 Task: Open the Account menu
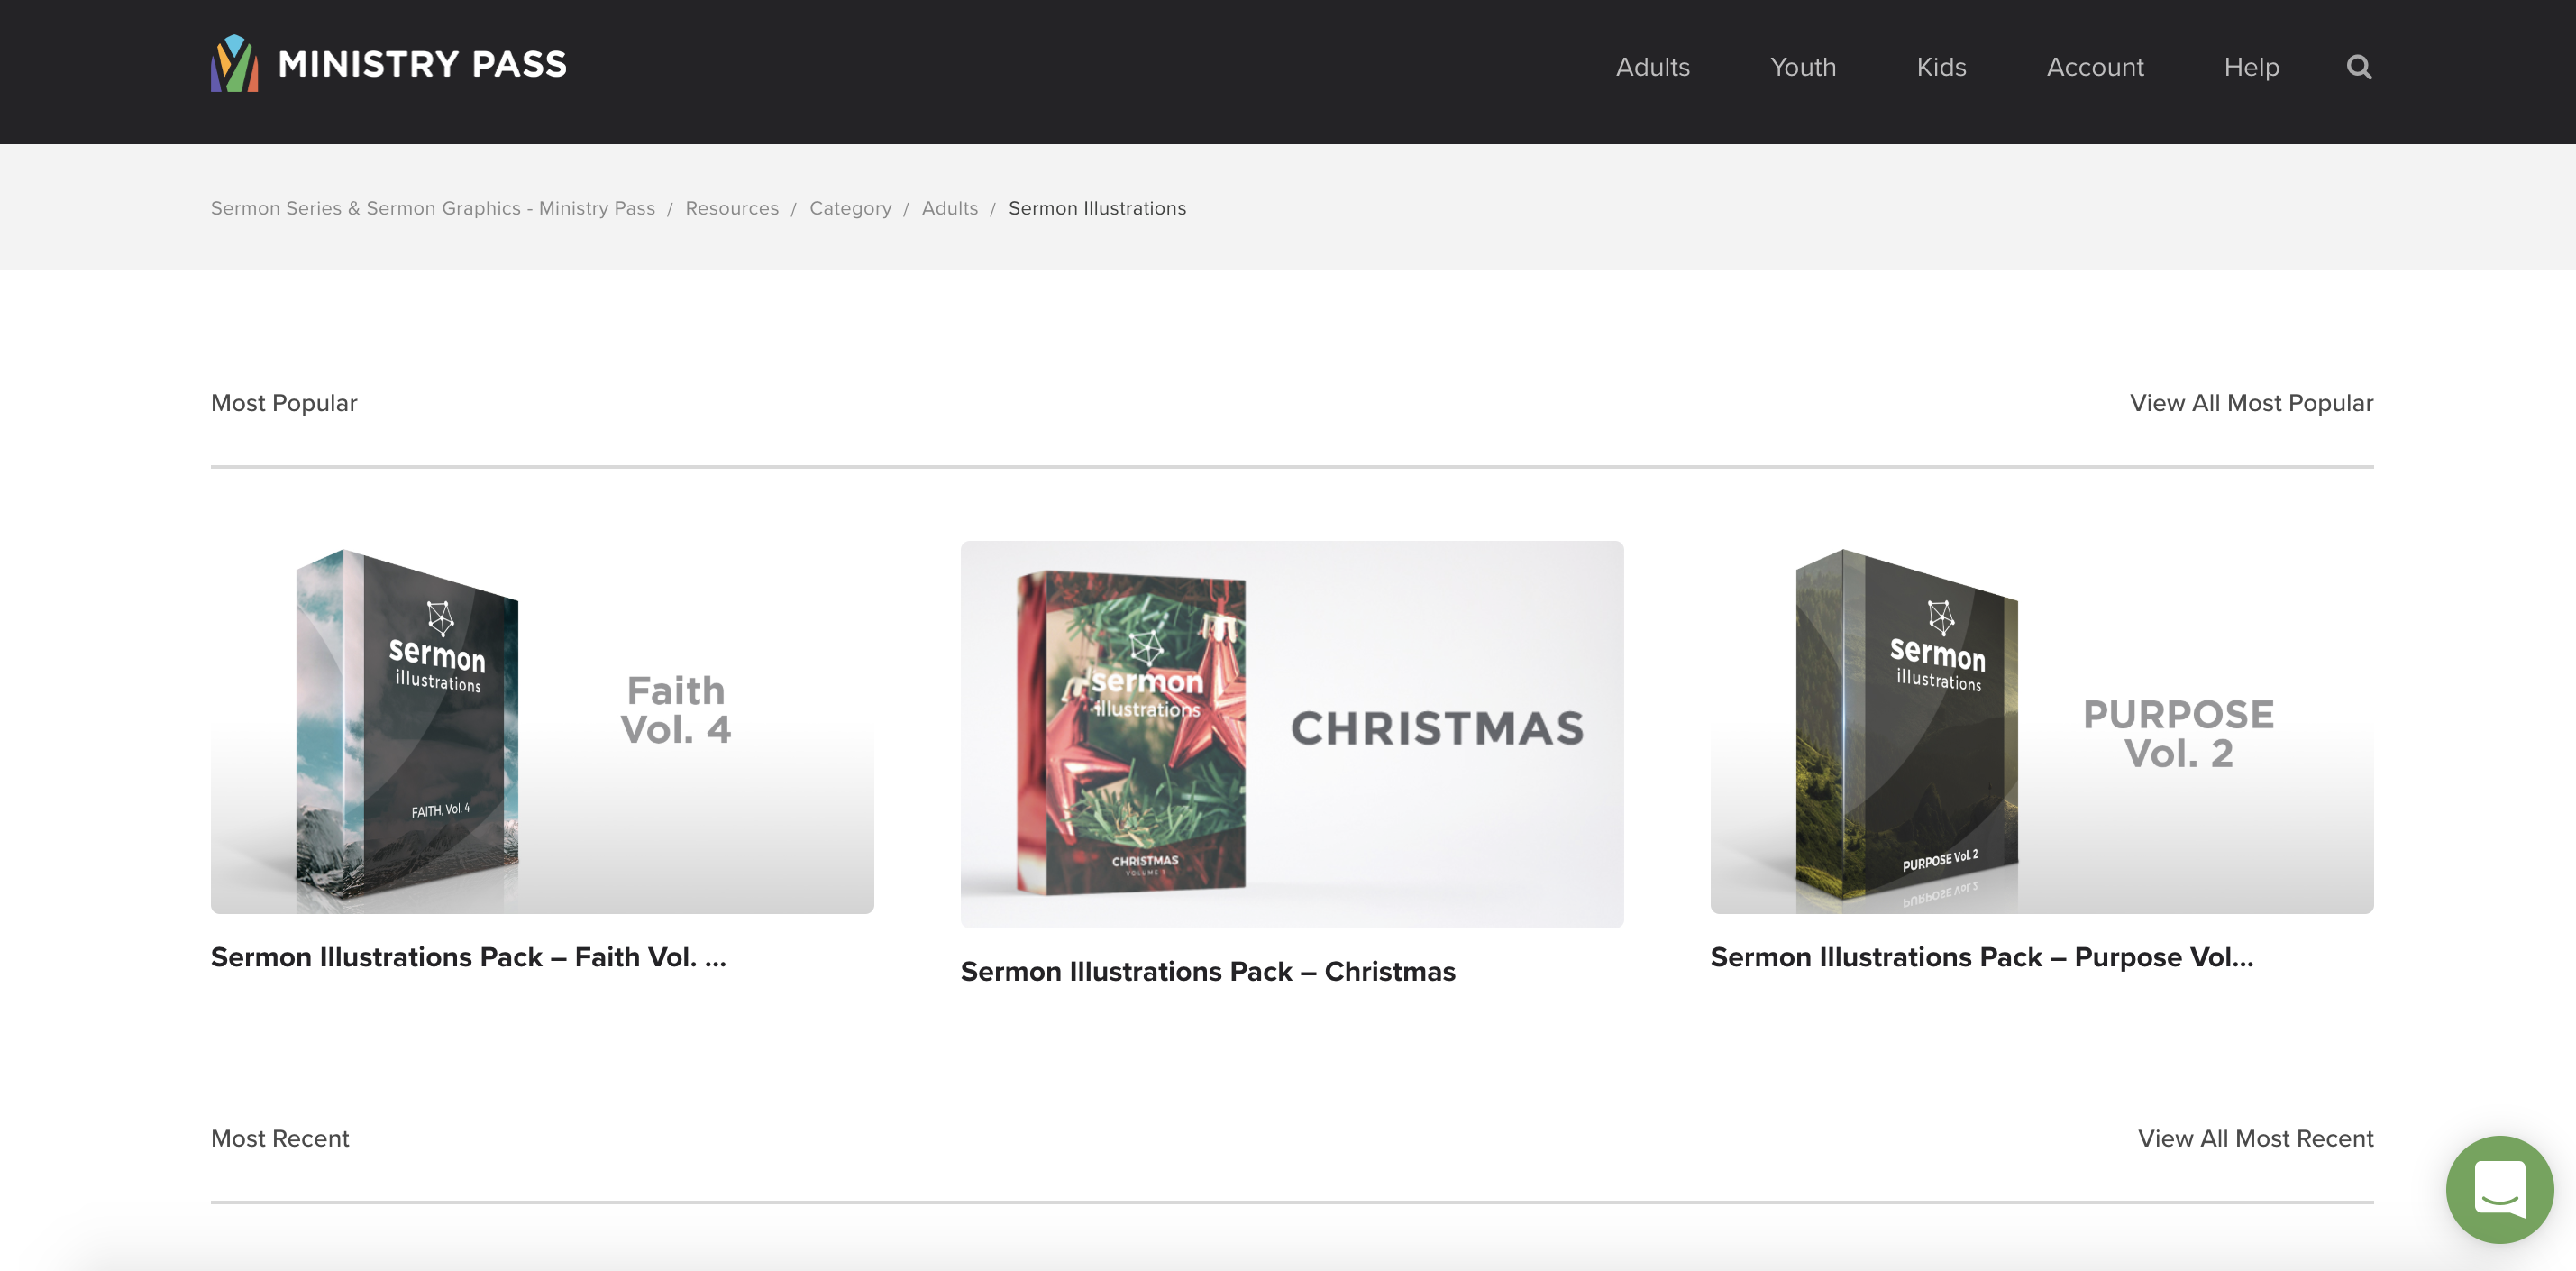2095,67
